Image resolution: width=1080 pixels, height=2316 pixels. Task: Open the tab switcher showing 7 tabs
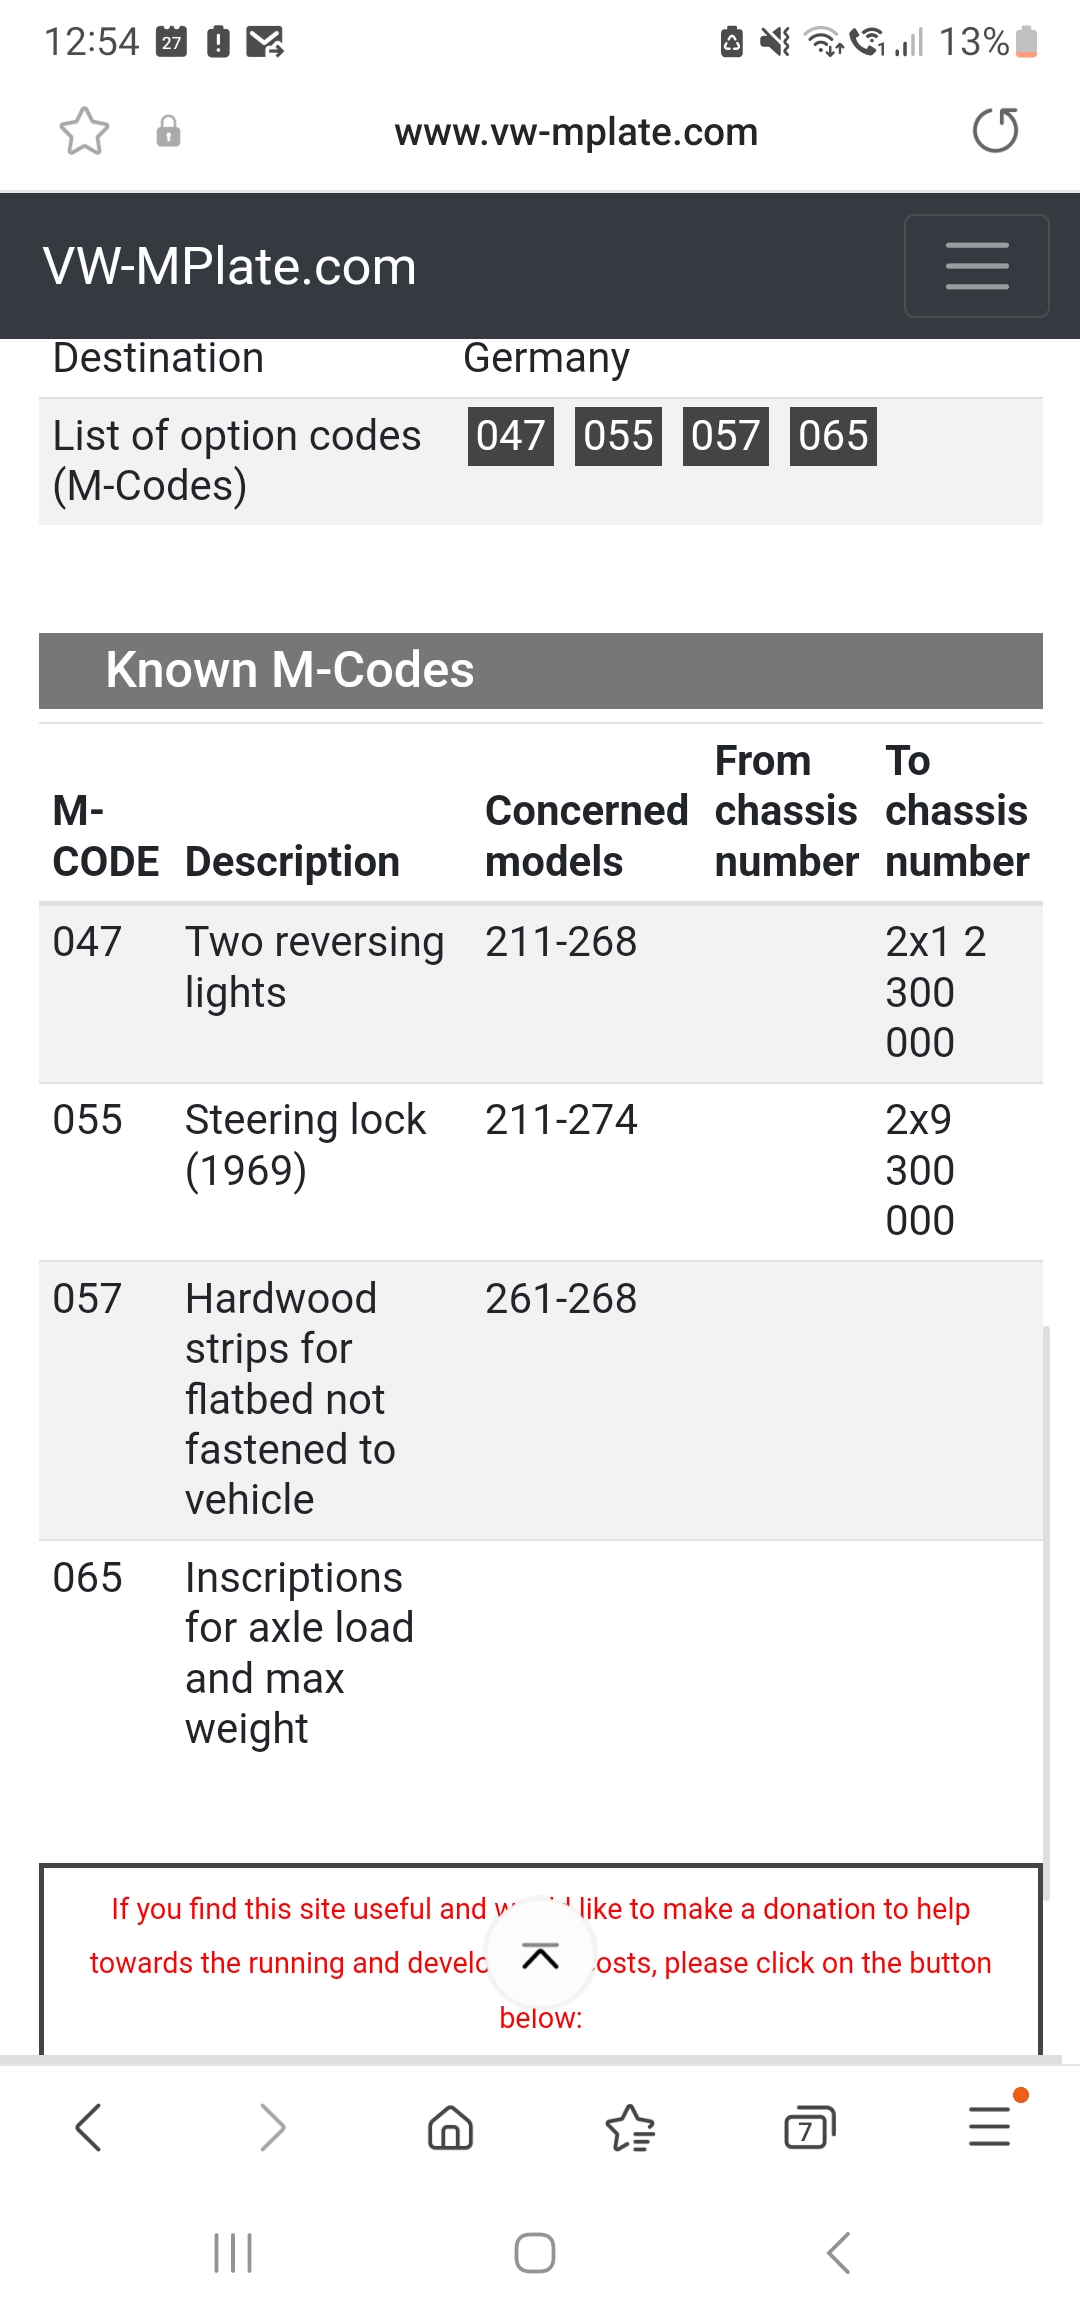pyautogui.click(x=809, y=2127)
